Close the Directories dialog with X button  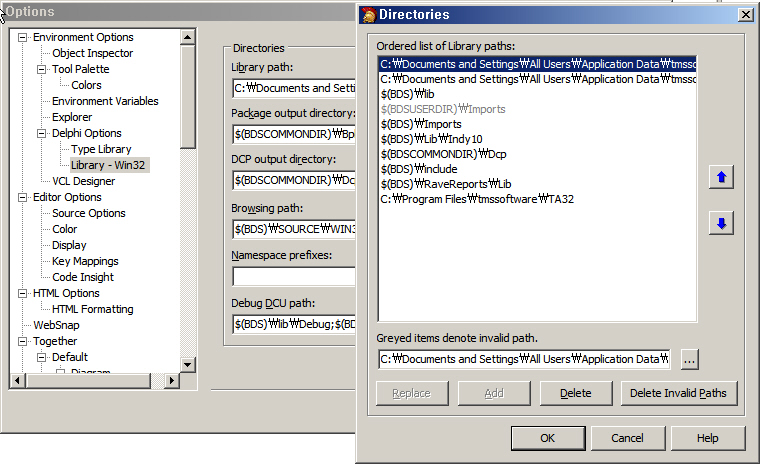(745, 14)
